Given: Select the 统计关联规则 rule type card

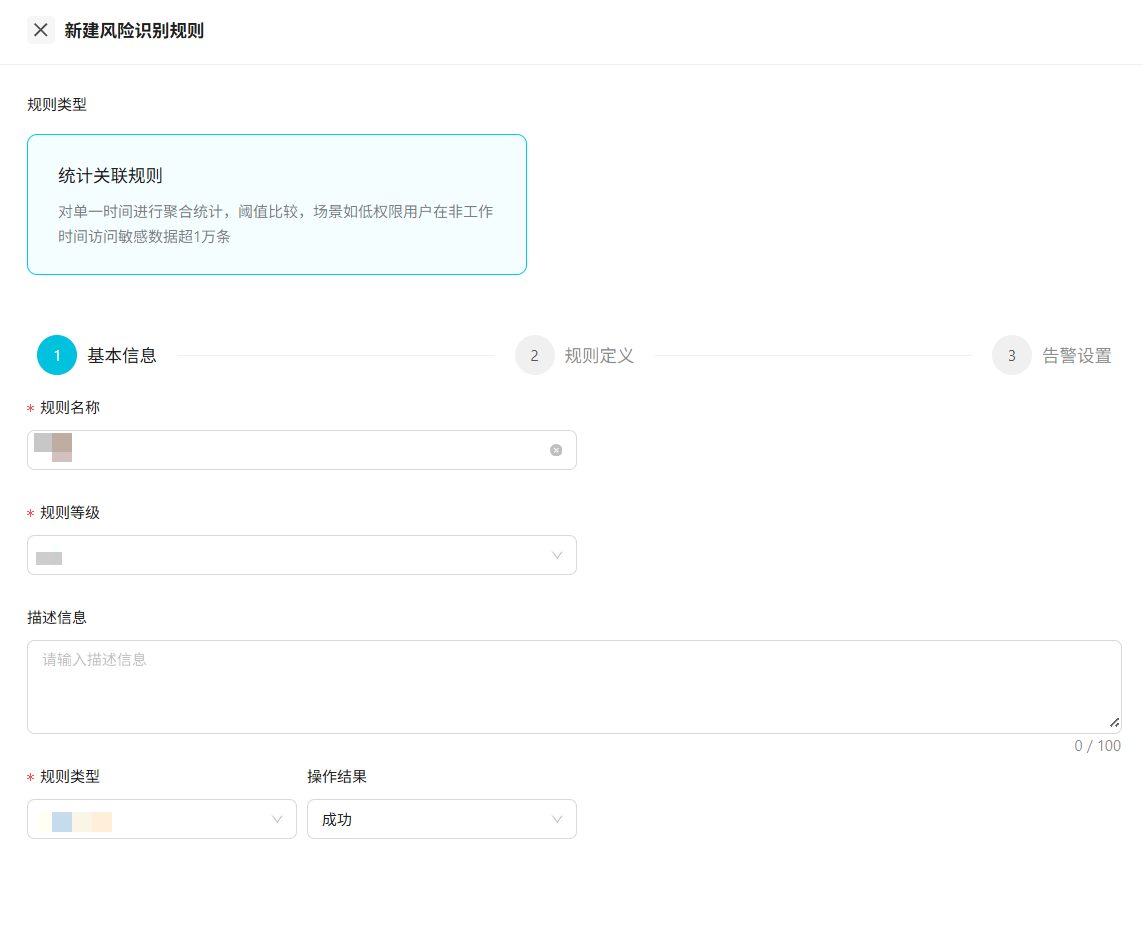Looking at the screenshot, I should click(x=277, y=204).
